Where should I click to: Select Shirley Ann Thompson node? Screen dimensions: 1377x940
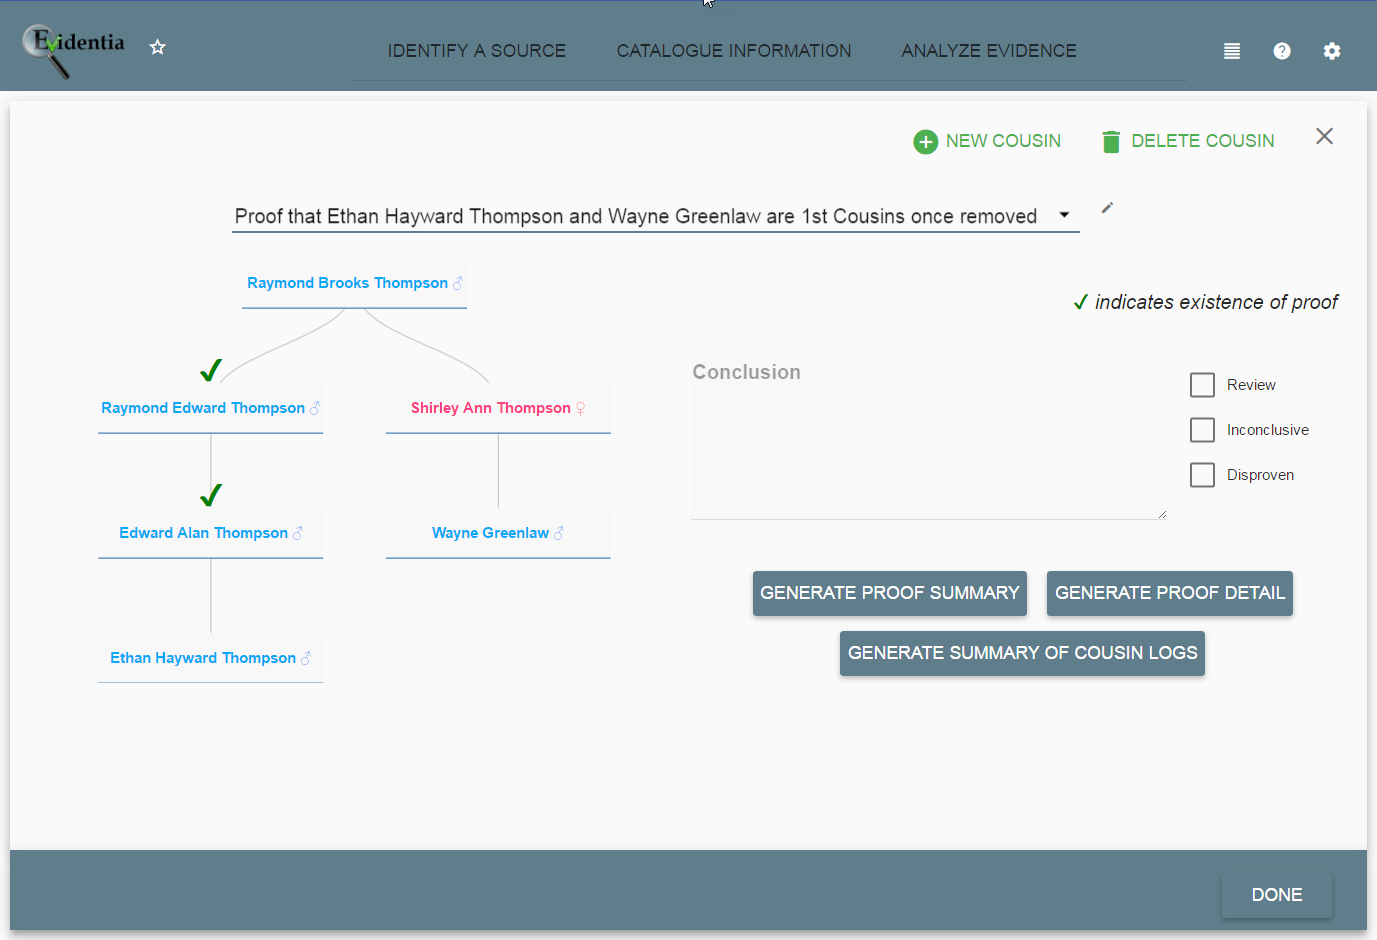point(498,408)
